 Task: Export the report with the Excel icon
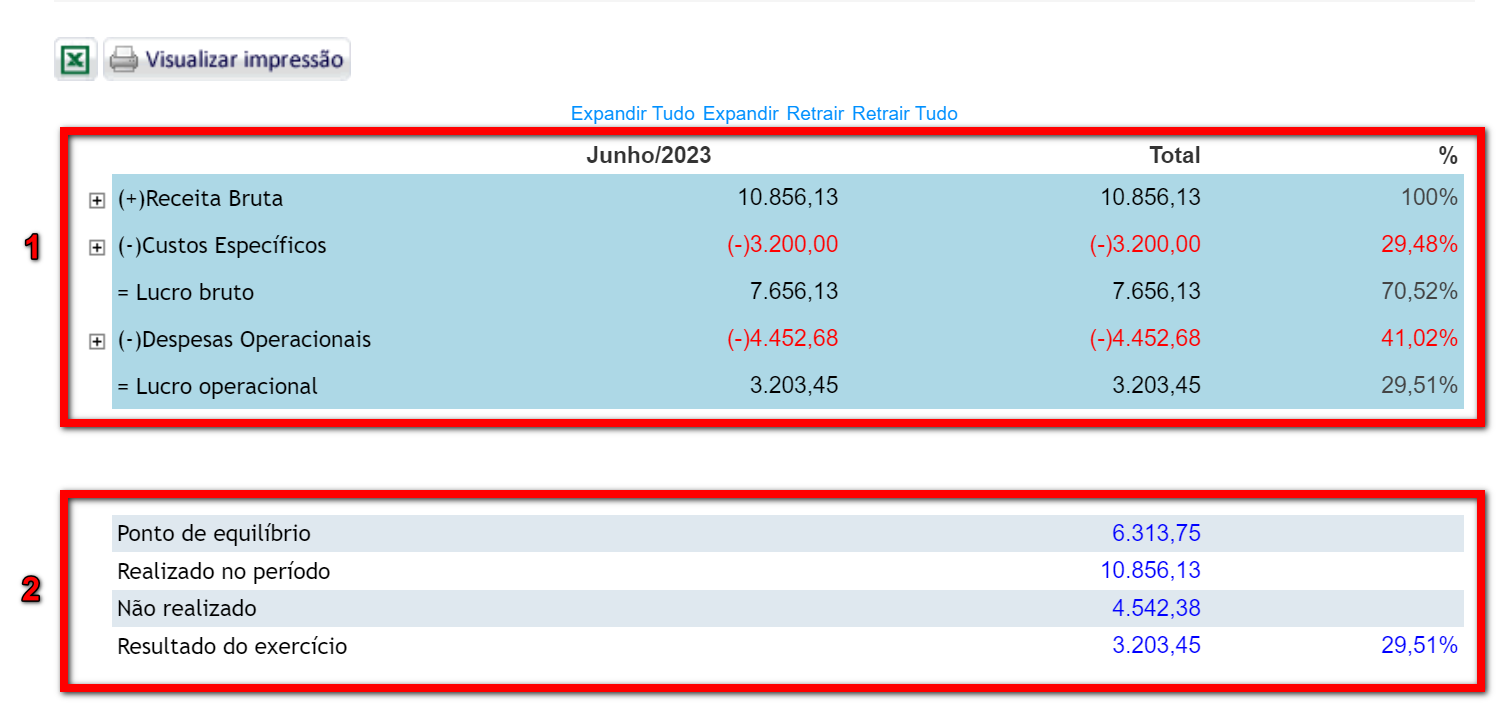tap(75, 60)
